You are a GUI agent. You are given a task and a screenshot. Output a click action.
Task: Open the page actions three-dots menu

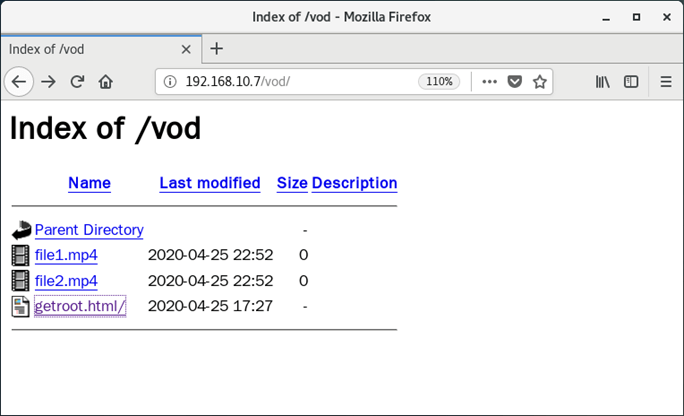coord(489,82)
